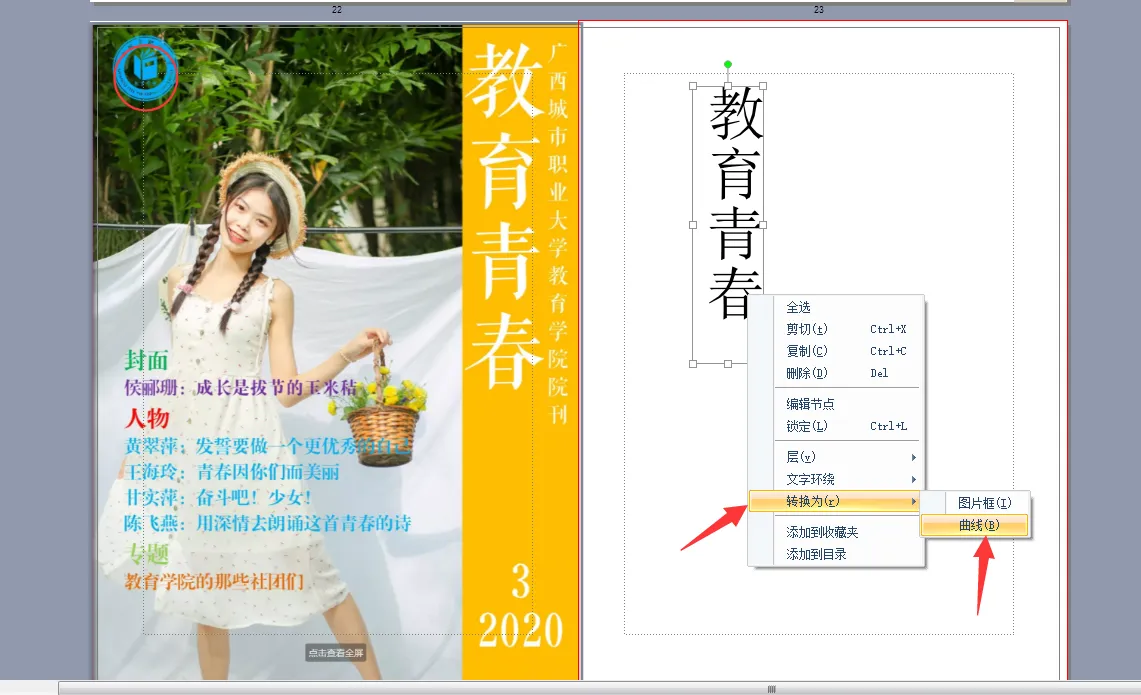This screenshot has height=695, width=1141.
Task: Expand the 文字环绕 submenu
Action: [x=836, y=479]
